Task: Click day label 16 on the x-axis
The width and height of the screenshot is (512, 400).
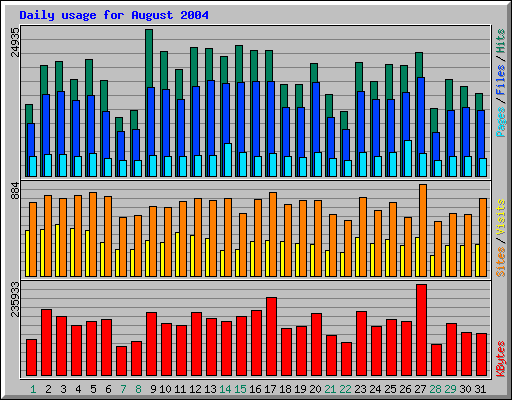Action: 255,389
